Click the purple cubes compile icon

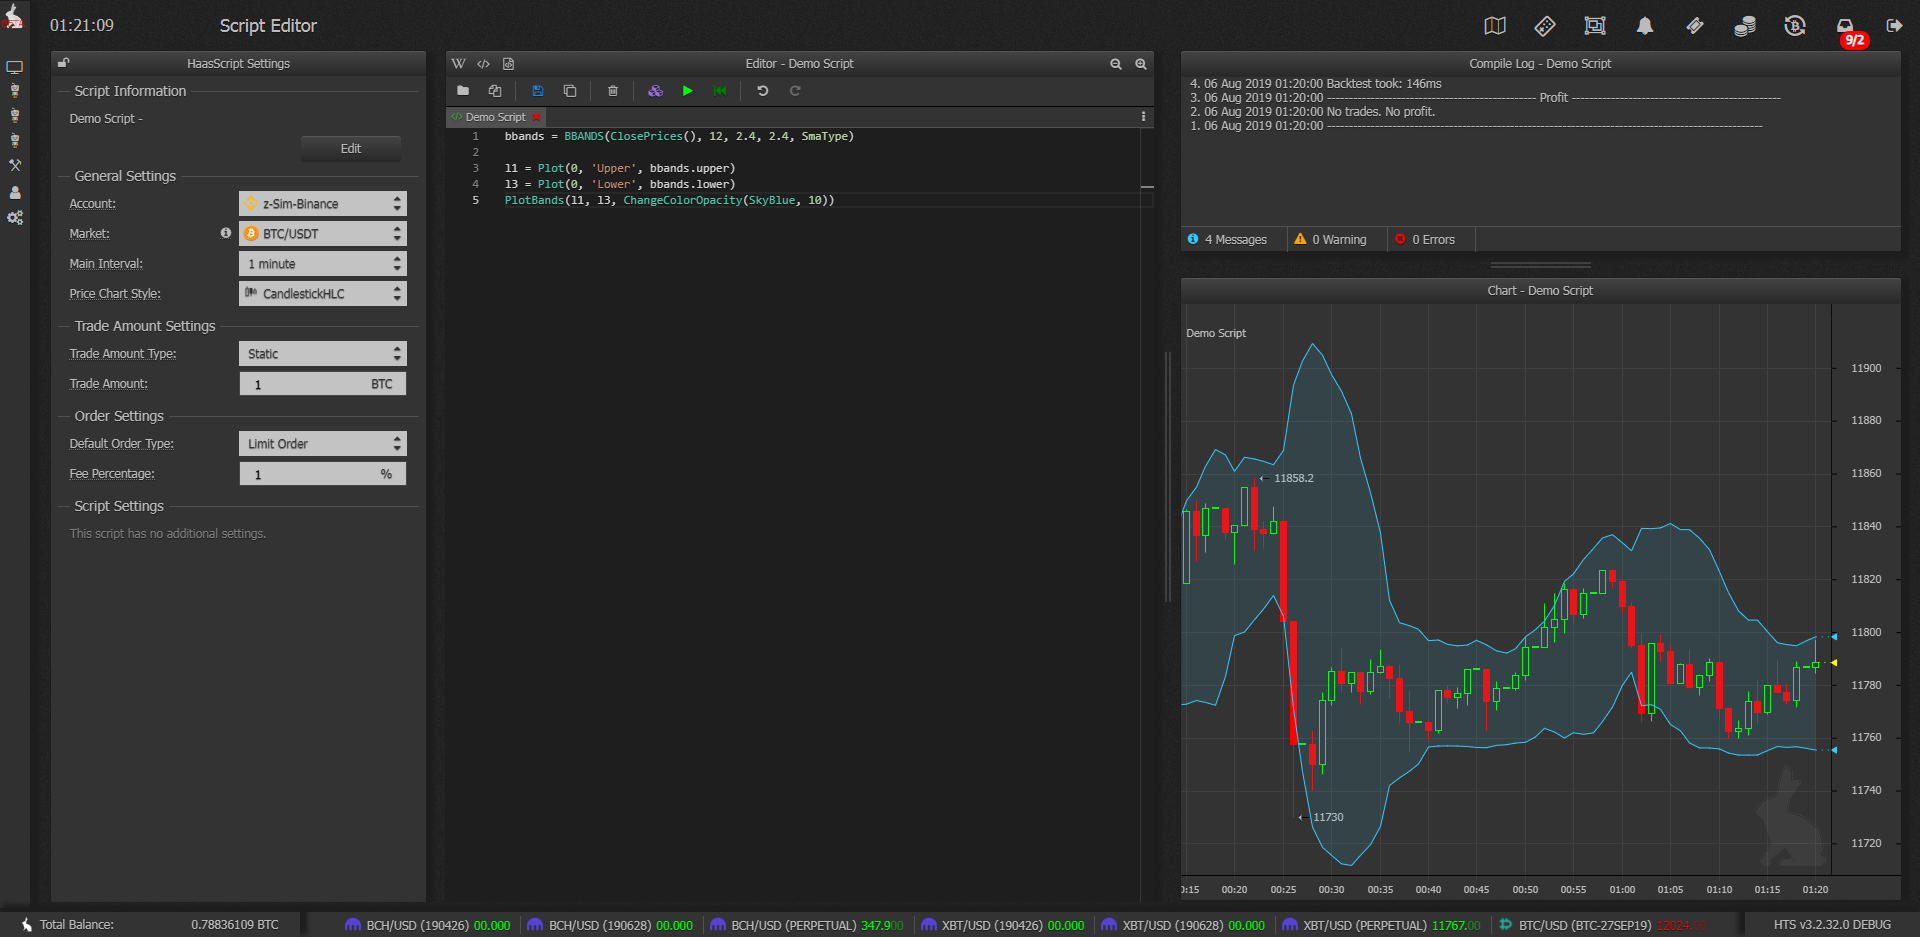655,91
